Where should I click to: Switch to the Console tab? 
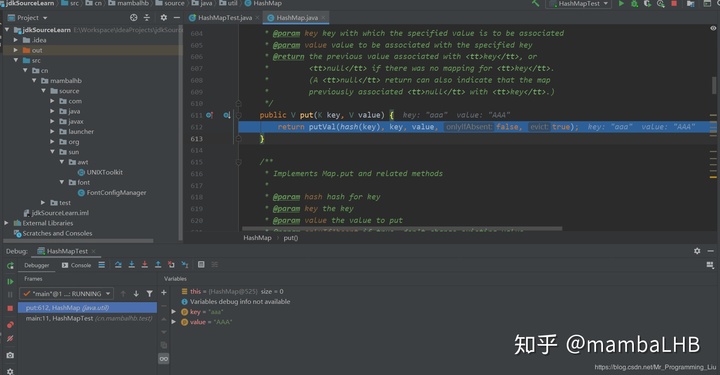76,265
